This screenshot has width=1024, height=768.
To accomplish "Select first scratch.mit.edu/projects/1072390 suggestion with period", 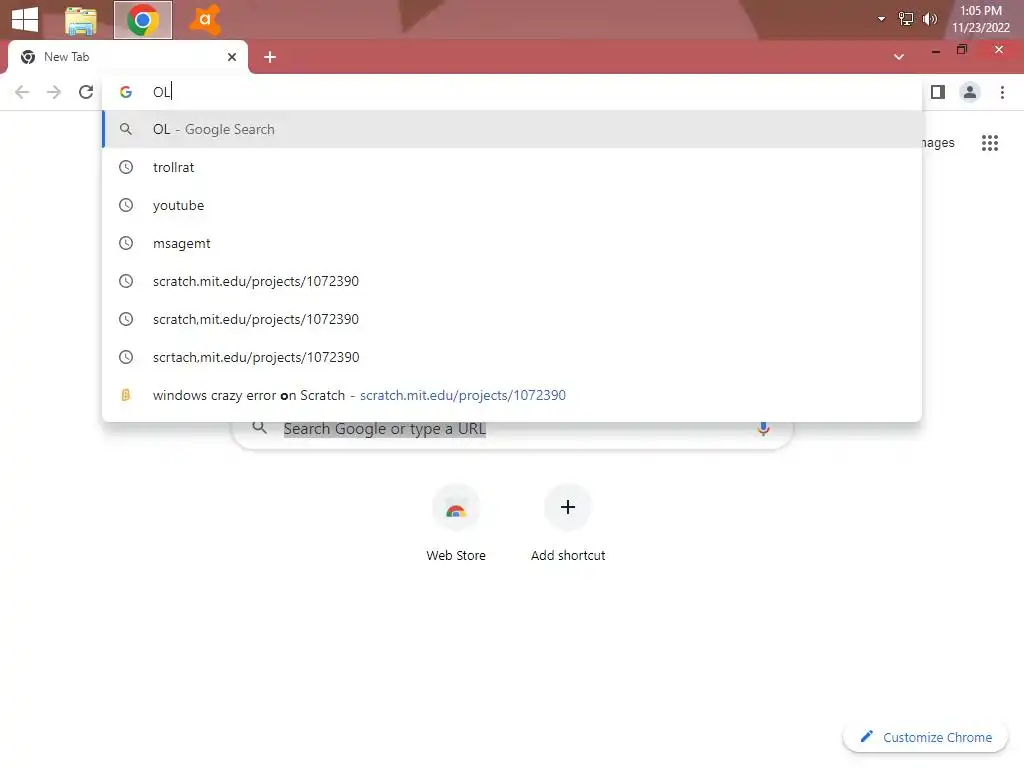I will click(x=512, y=281).
